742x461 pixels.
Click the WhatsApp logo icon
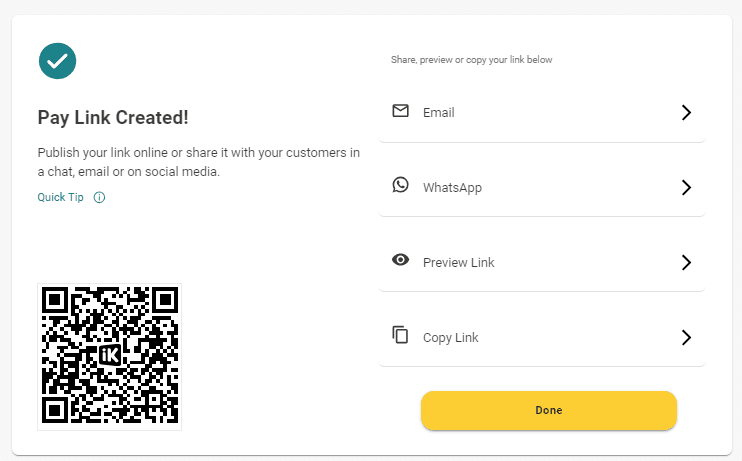point(400,185)
